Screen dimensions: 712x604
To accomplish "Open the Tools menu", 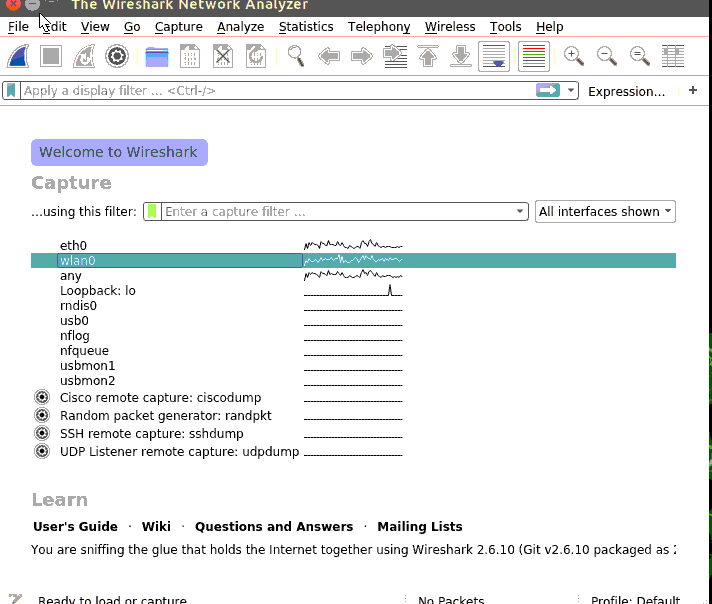I will coord(505,27).
